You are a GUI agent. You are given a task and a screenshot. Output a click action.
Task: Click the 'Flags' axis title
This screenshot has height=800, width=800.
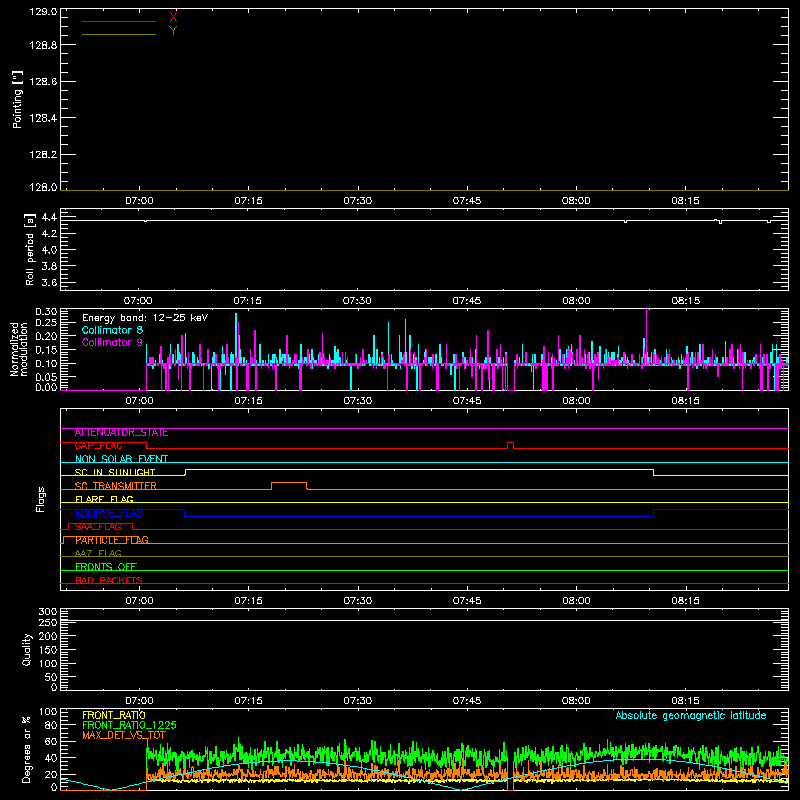coord(41,499)
